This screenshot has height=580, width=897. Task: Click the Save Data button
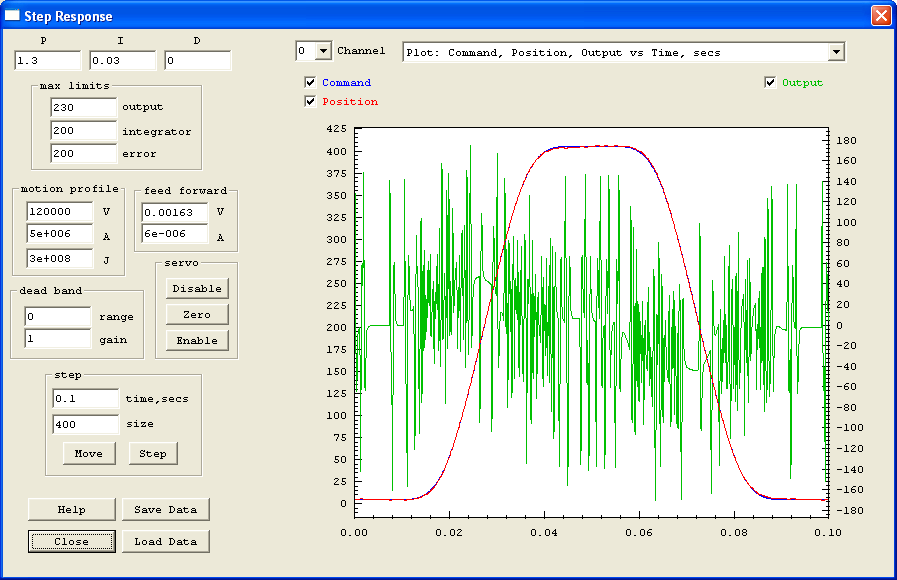166,509
